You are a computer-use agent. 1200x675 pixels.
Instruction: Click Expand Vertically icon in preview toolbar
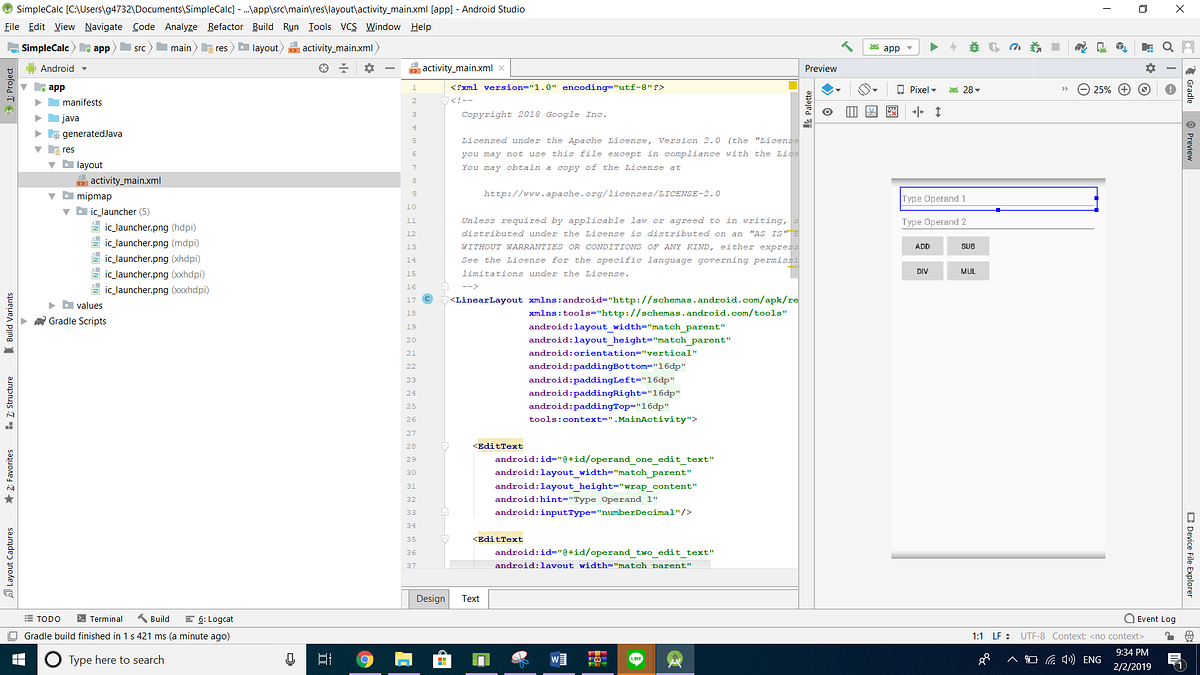(x=938, y=112)
